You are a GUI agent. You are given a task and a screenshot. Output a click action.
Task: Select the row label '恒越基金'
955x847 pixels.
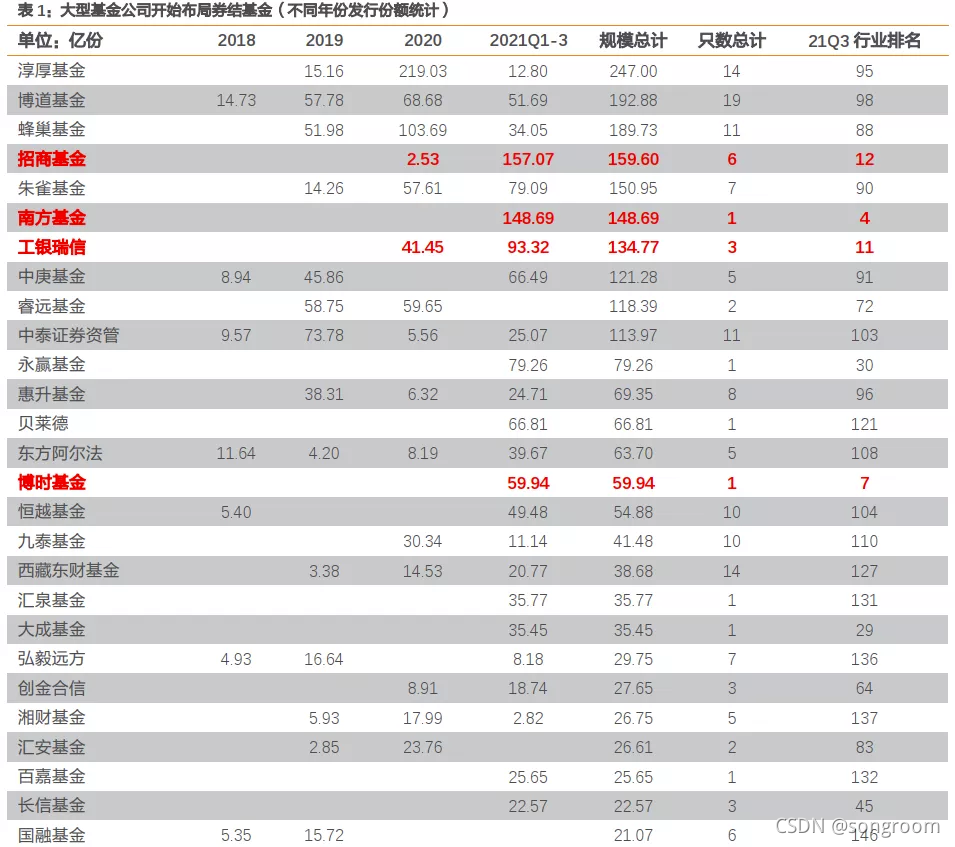pyautogui.click(x=51, y=511)
